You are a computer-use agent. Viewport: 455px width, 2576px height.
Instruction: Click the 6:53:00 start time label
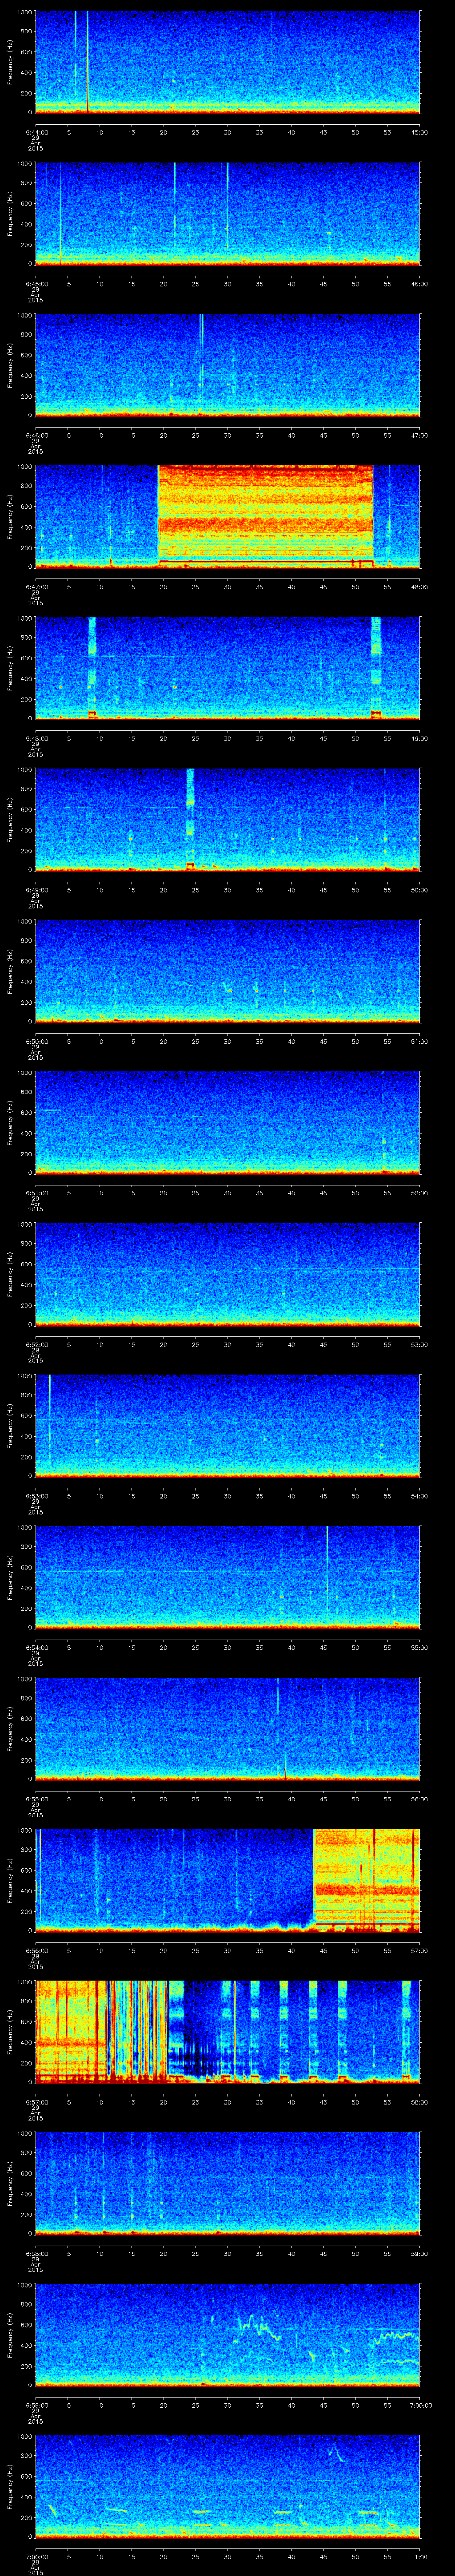click(36, 1496)
